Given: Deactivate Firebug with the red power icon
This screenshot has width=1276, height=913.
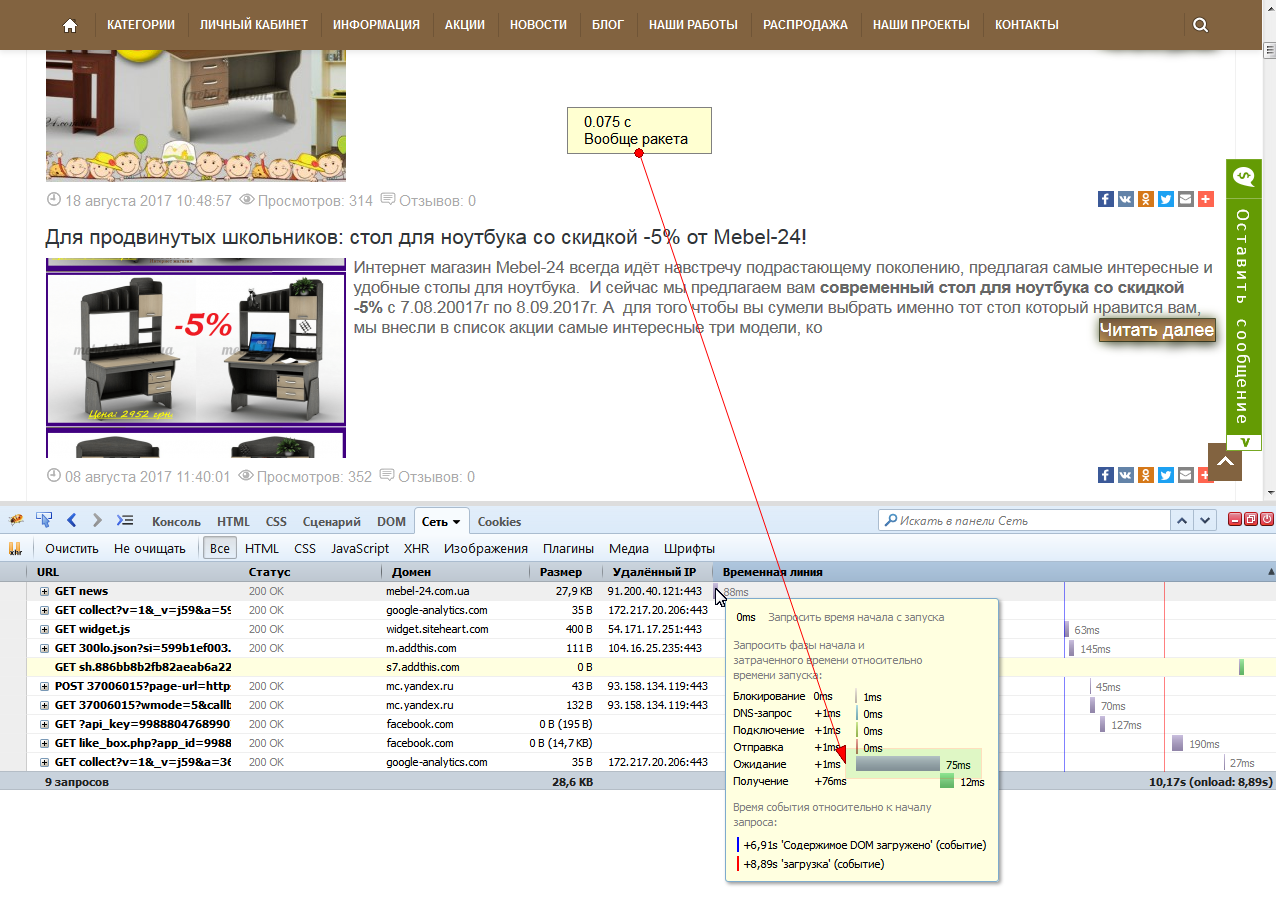Looking at the screenshot, I should click(1266, 519).
